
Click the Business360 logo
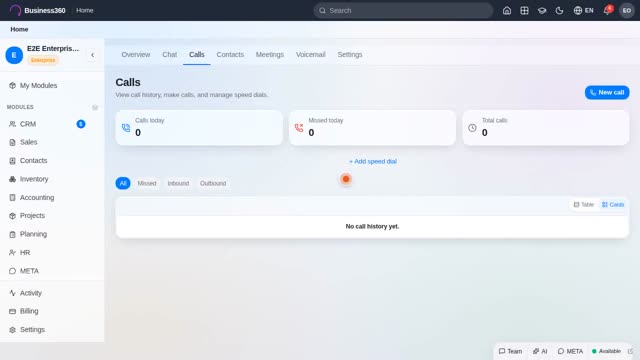[x=38, y=11]
